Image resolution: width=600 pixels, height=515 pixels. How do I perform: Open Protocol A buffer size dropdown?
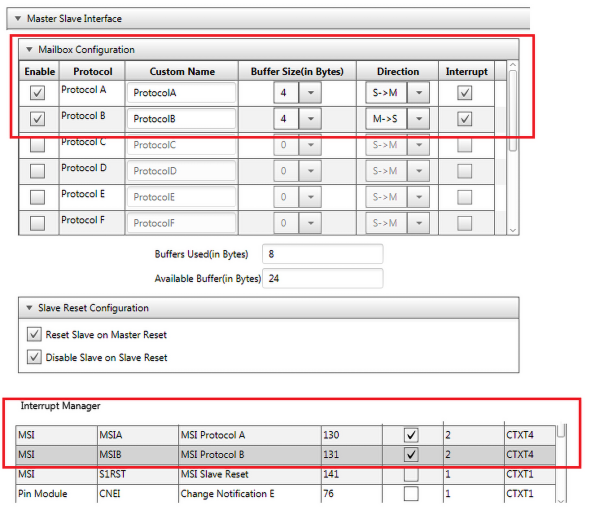[x=310, y=93]
